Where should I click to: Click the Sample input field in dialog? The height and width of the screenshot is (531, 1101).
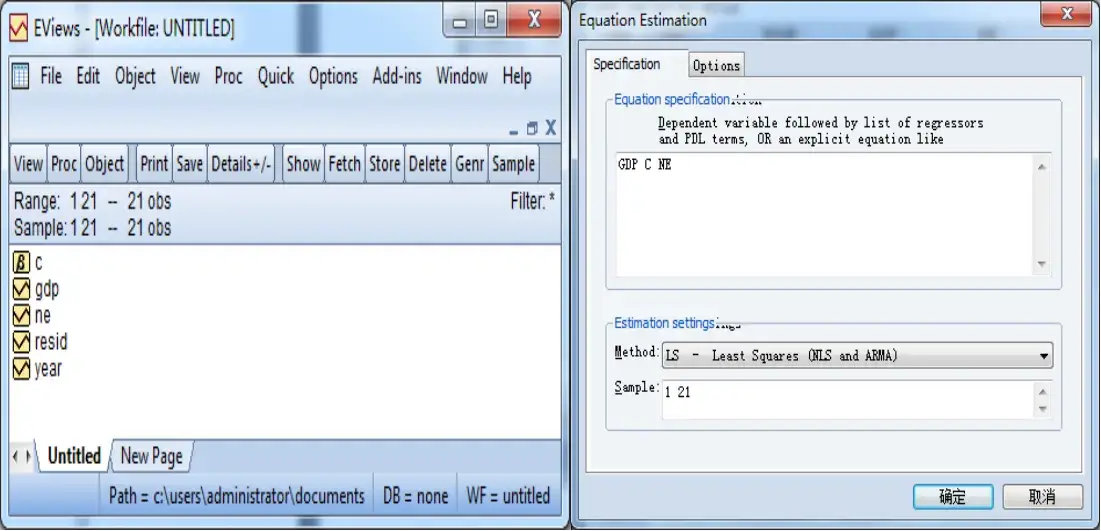848,400
